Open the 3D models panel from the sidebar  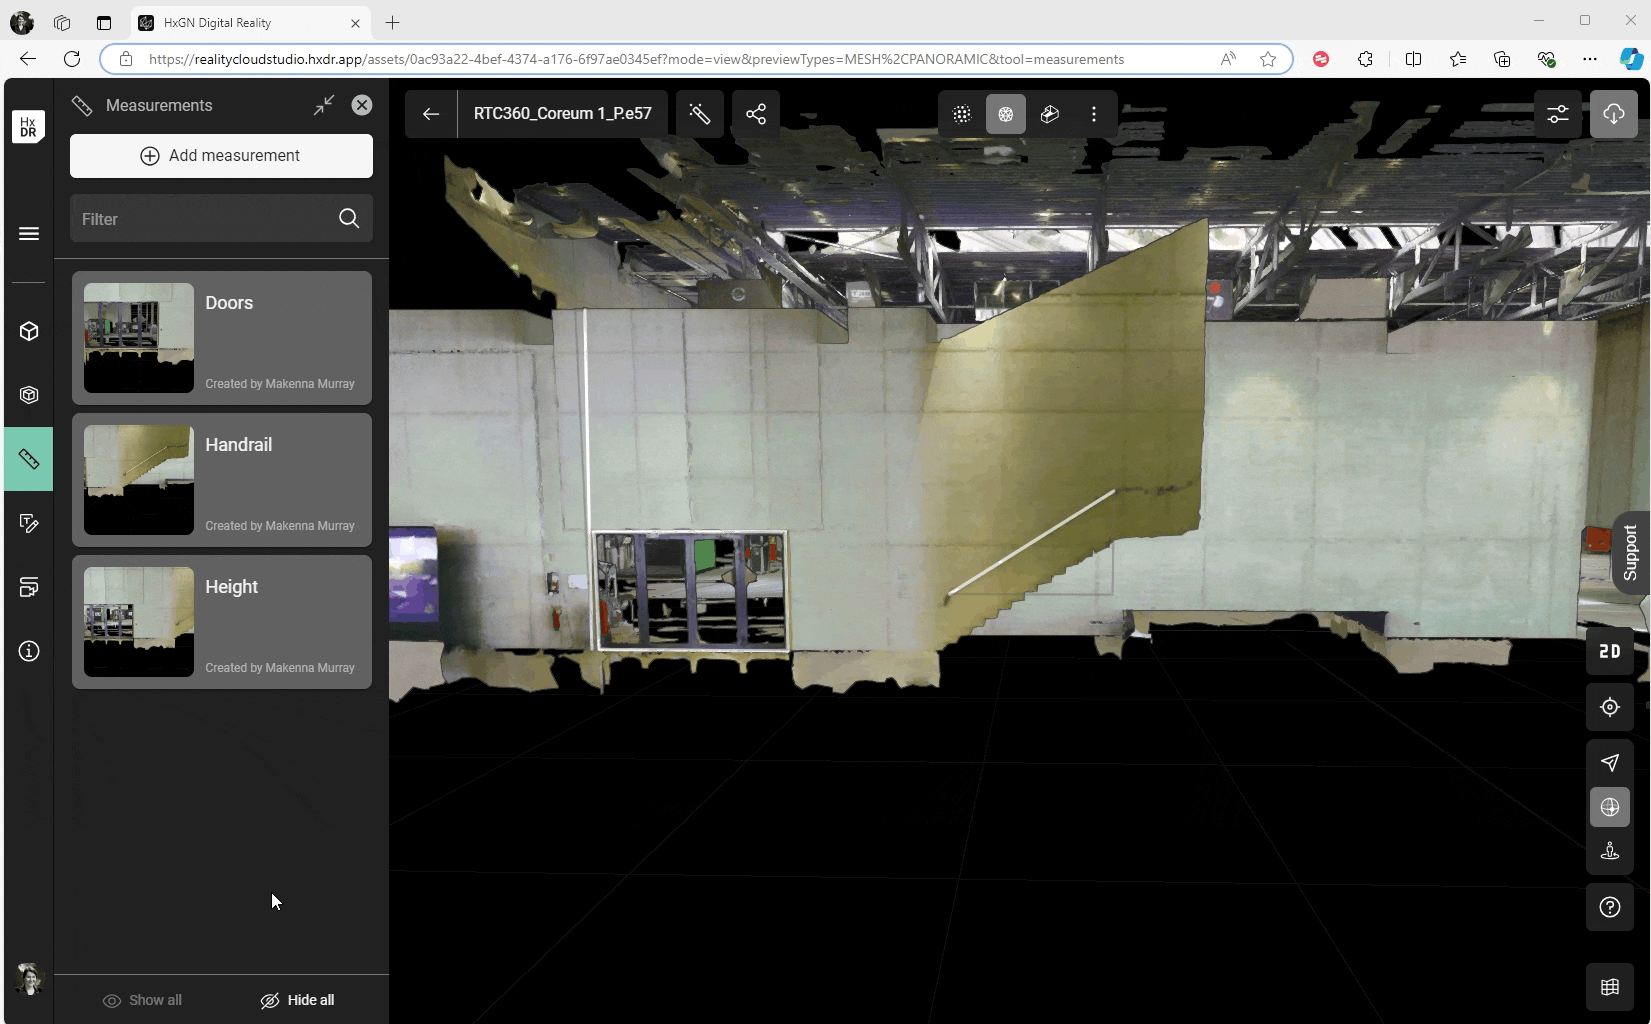click(28, 332)
